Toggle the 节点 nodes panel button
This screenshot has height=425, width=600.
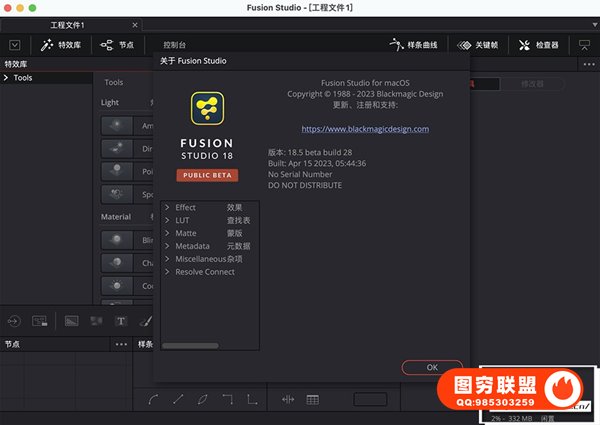tap(117, 45)
